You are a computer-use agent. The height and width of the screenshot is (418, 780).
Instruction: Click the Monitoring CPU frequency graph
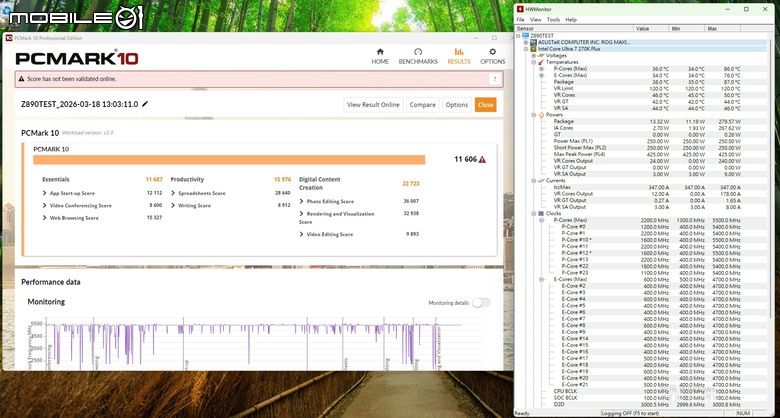tap(255, 343)
